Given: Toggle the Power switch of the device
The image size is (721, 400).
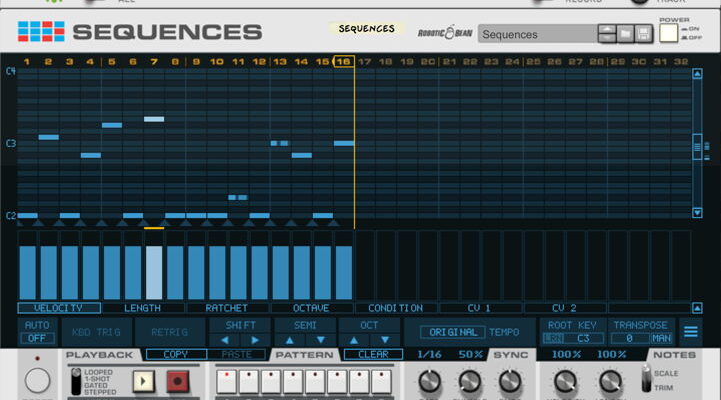Looking at the screenshot, I should [668, 34].
